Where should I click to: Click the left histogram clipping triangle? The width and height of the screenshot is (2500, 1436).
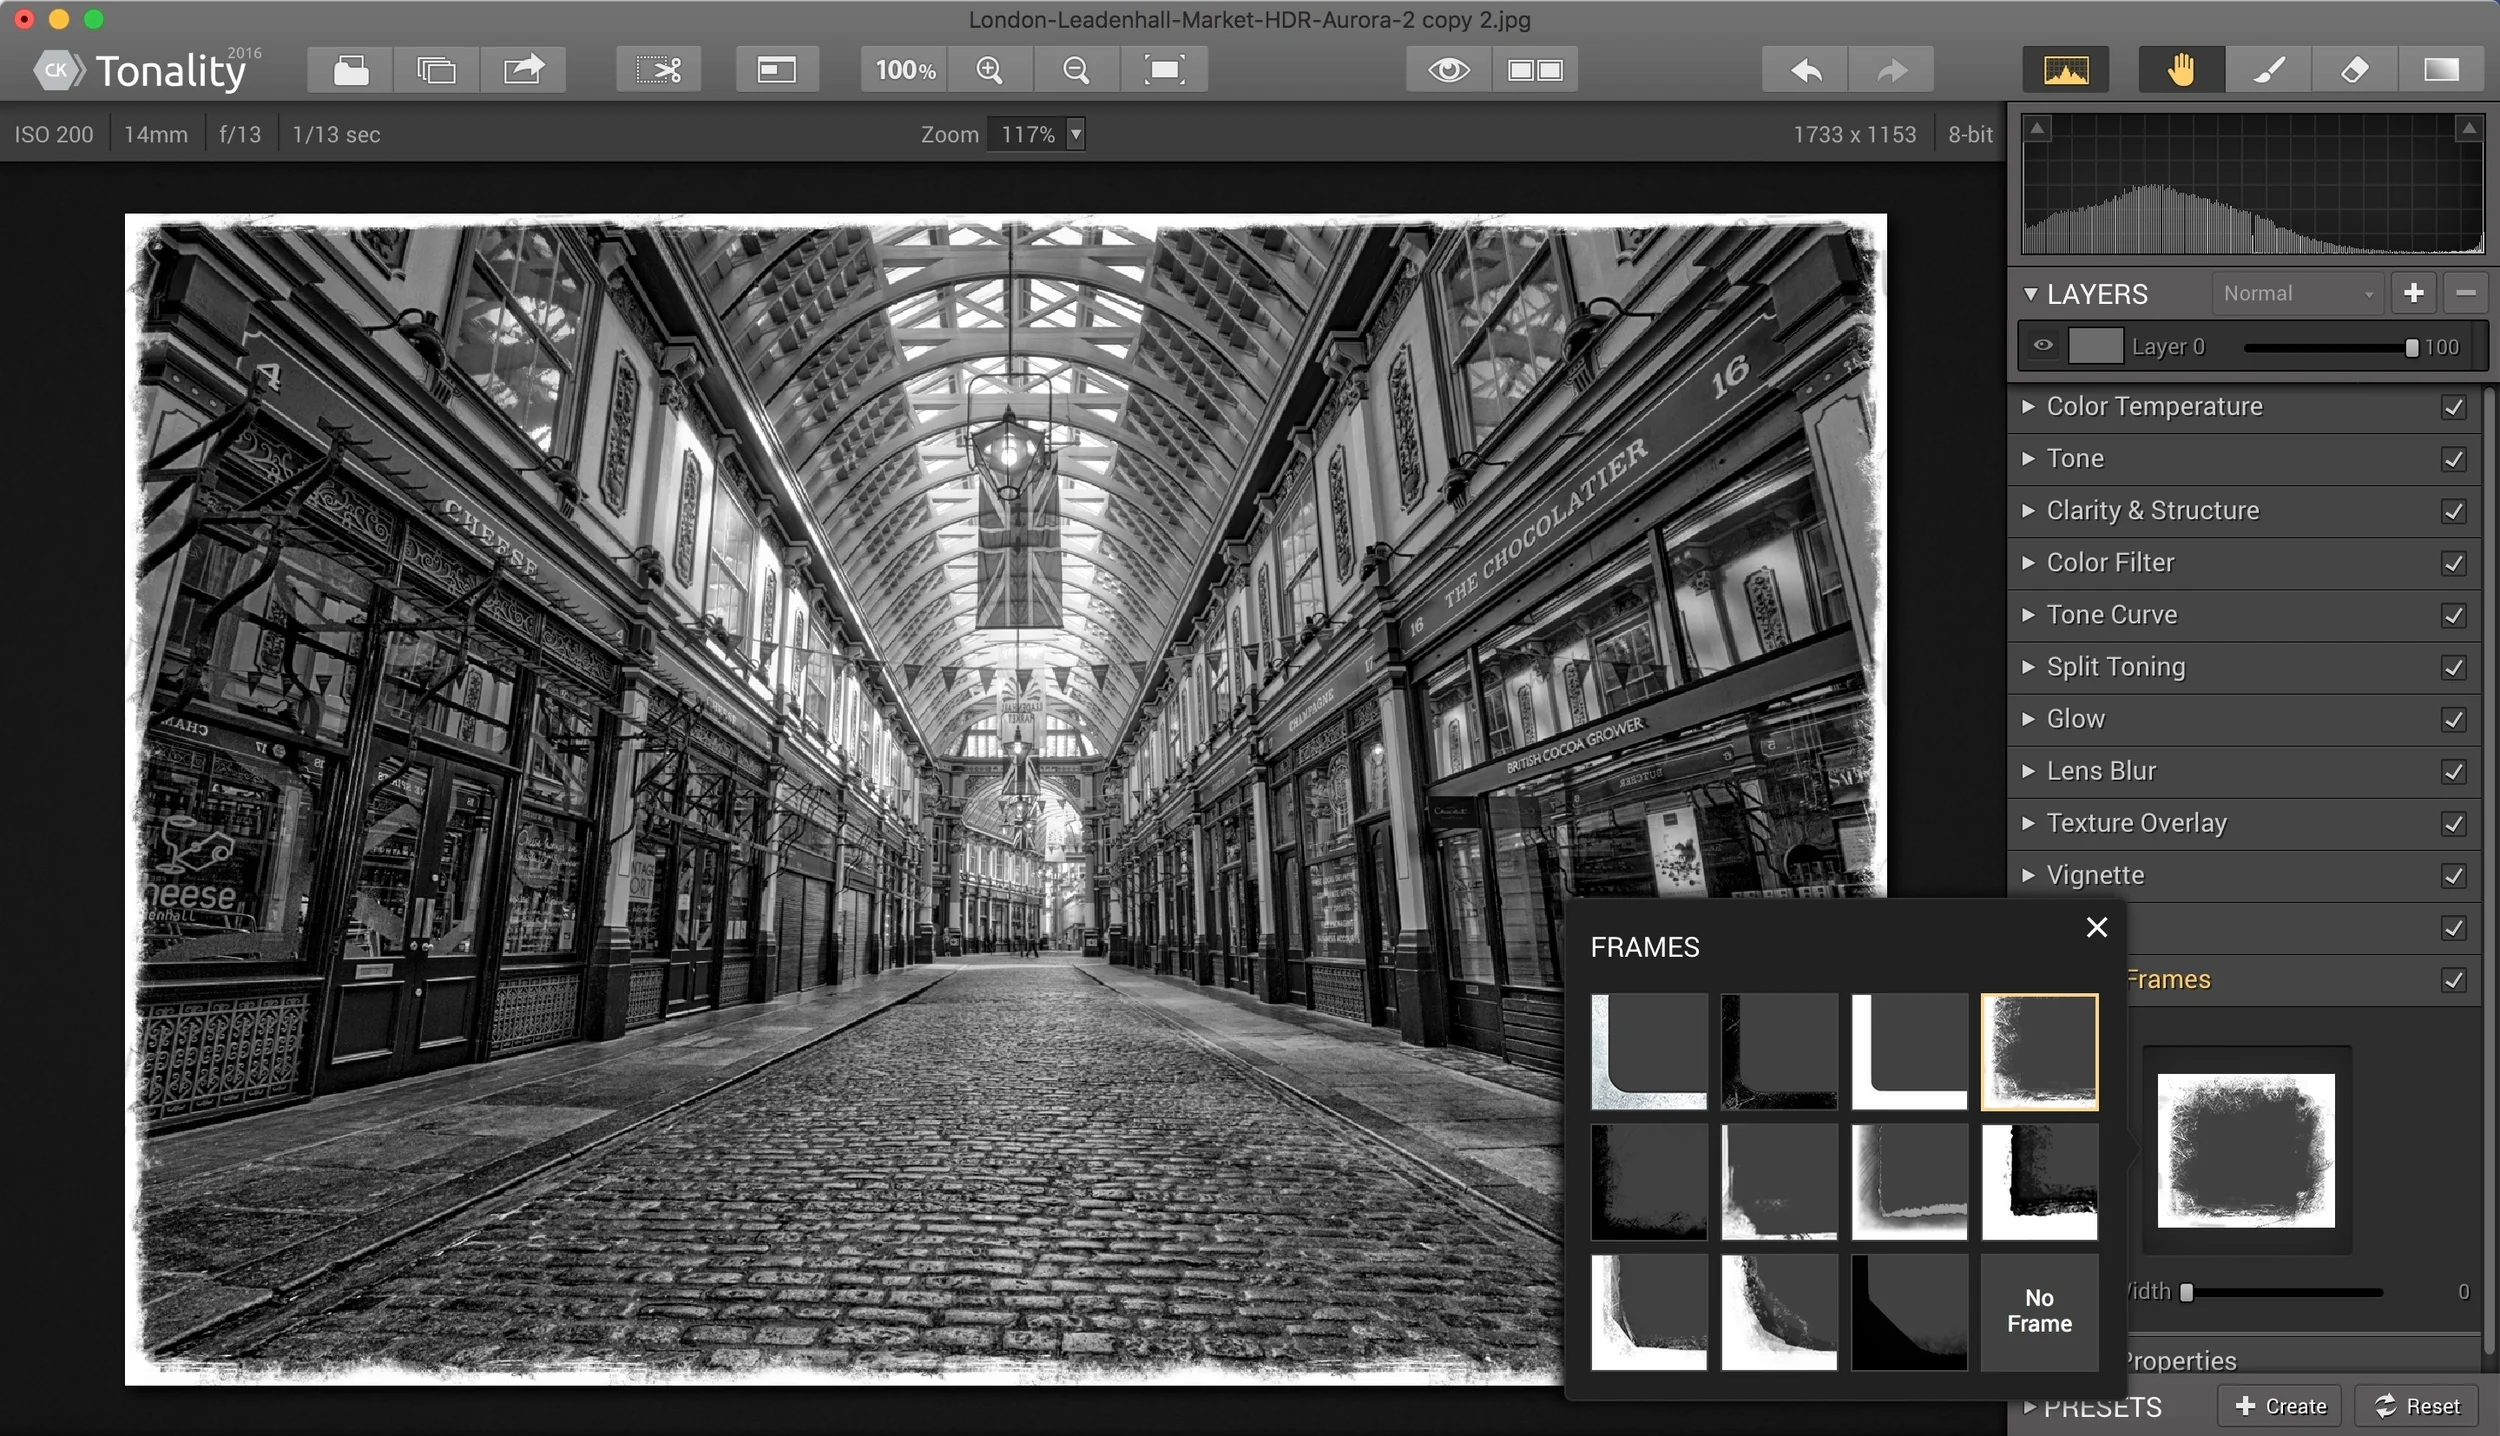(2037, 128)
